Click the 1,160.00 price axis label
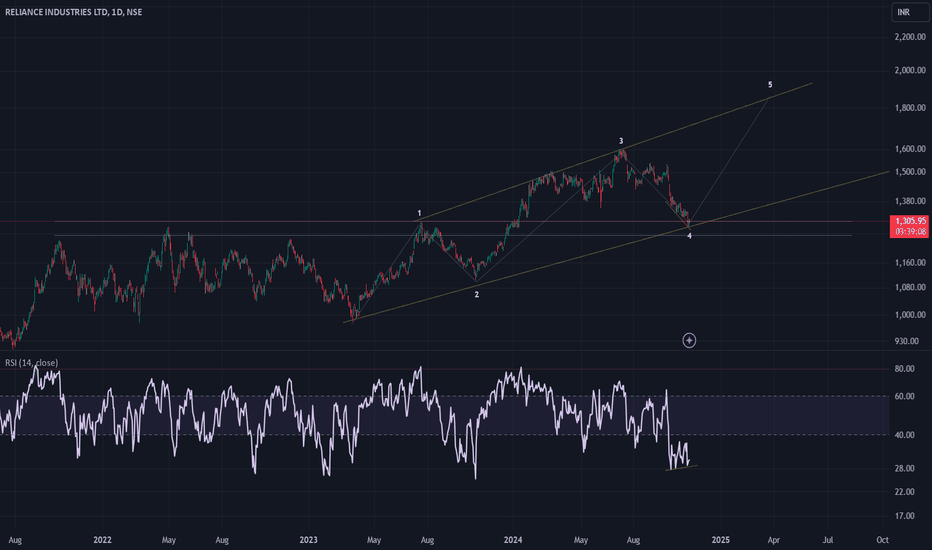932x550 pixels. (x=910, y=262)
